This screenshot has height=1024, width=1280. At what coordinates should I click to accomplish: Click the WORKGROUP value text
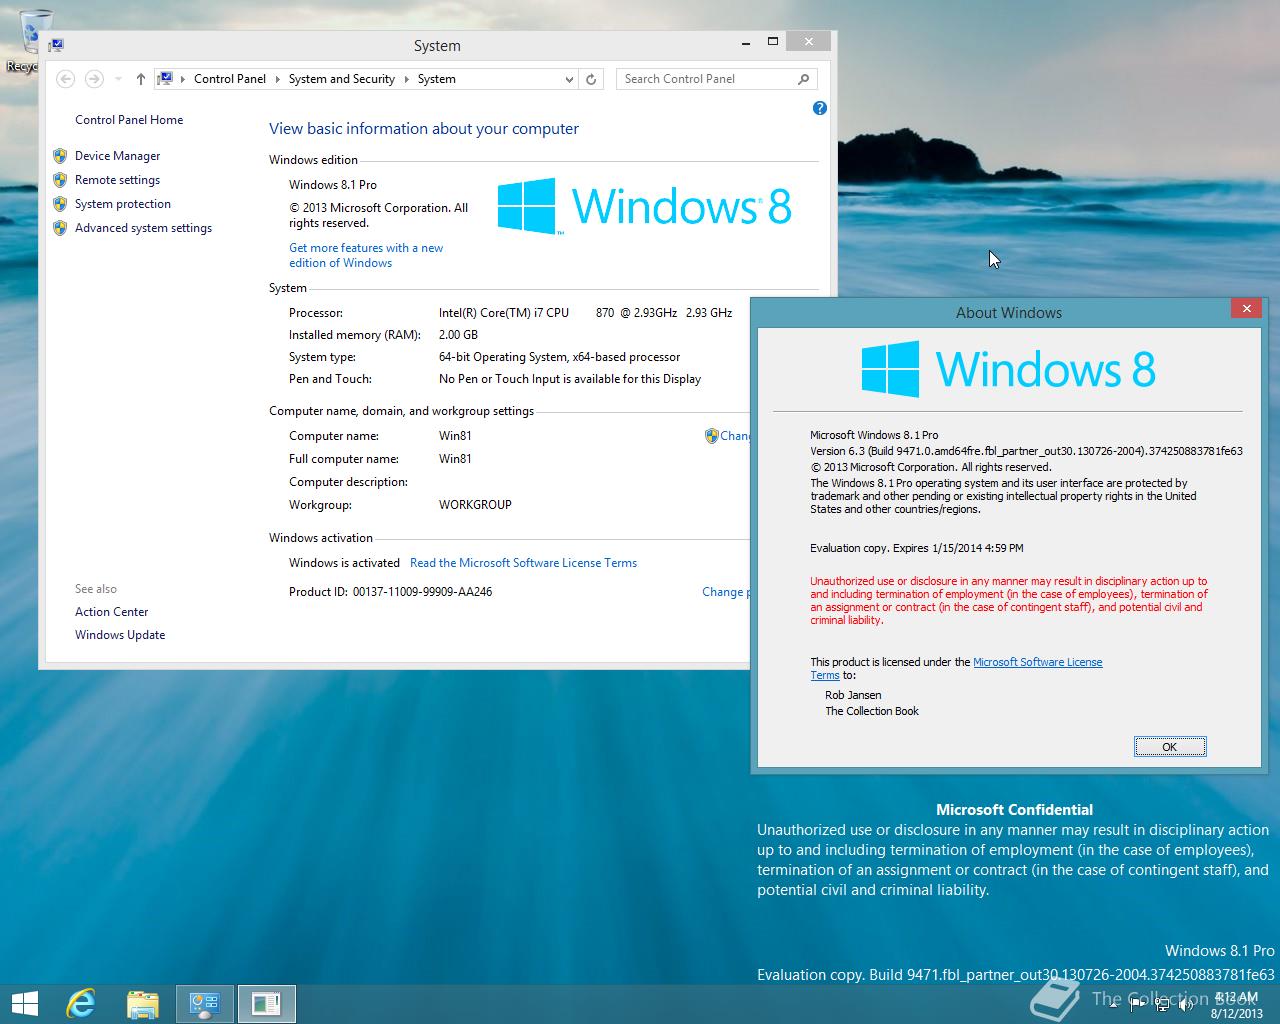(475, 505)
